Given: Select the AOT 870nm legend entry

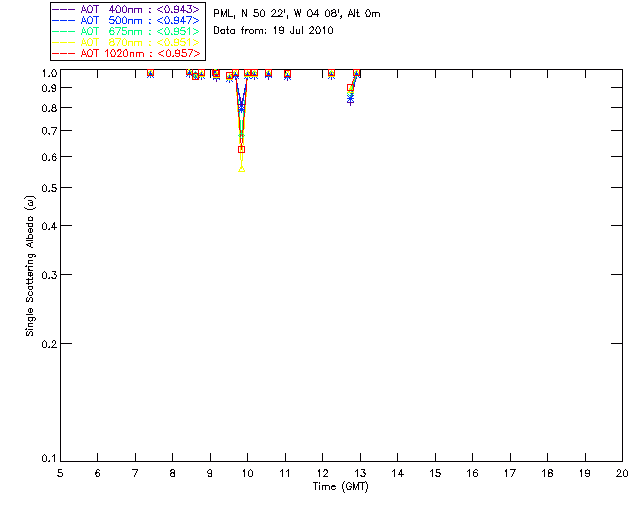Looking at the screenshot, I should (x=126, y=42).
